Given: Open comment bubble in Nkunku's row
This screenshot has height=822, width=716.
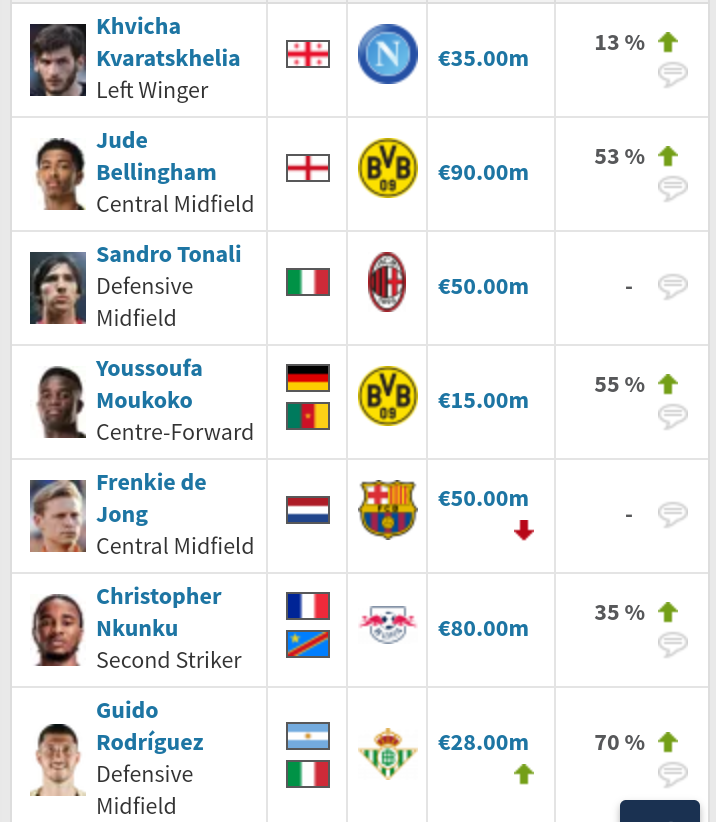Looking at the screenshot, I should [x=672, y=644].
